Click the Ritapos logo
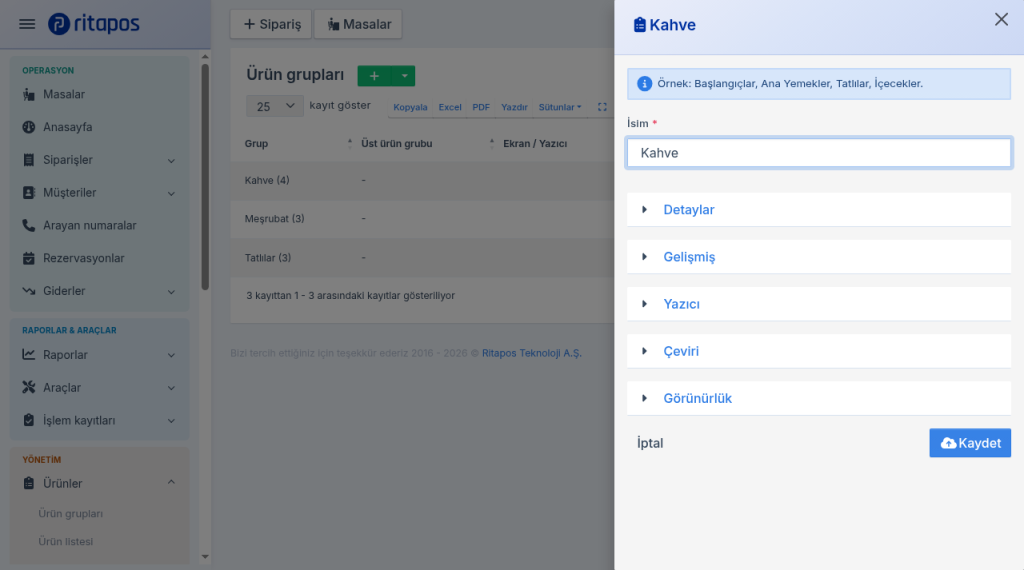Viewport: 1024px width, 570px height. pos(94,24)
